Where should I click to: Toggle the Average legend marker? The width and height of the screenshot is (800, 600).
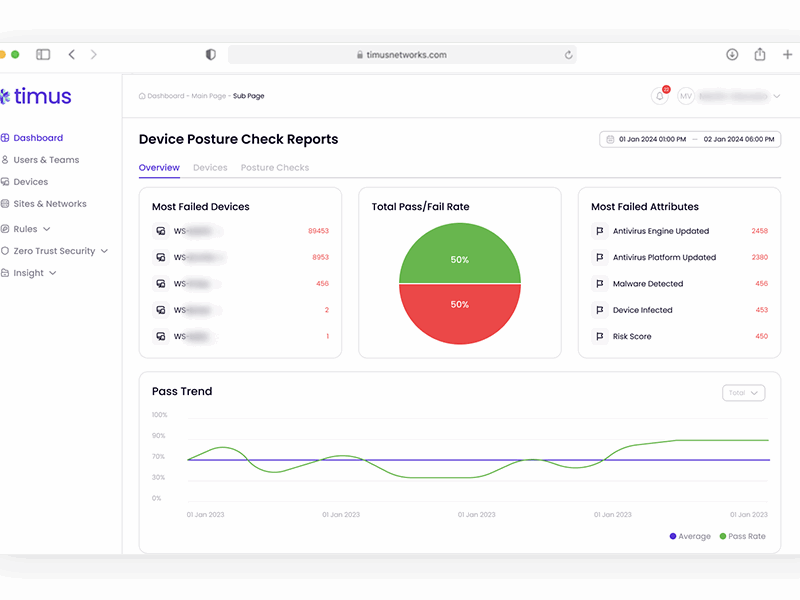pos(672,536)
